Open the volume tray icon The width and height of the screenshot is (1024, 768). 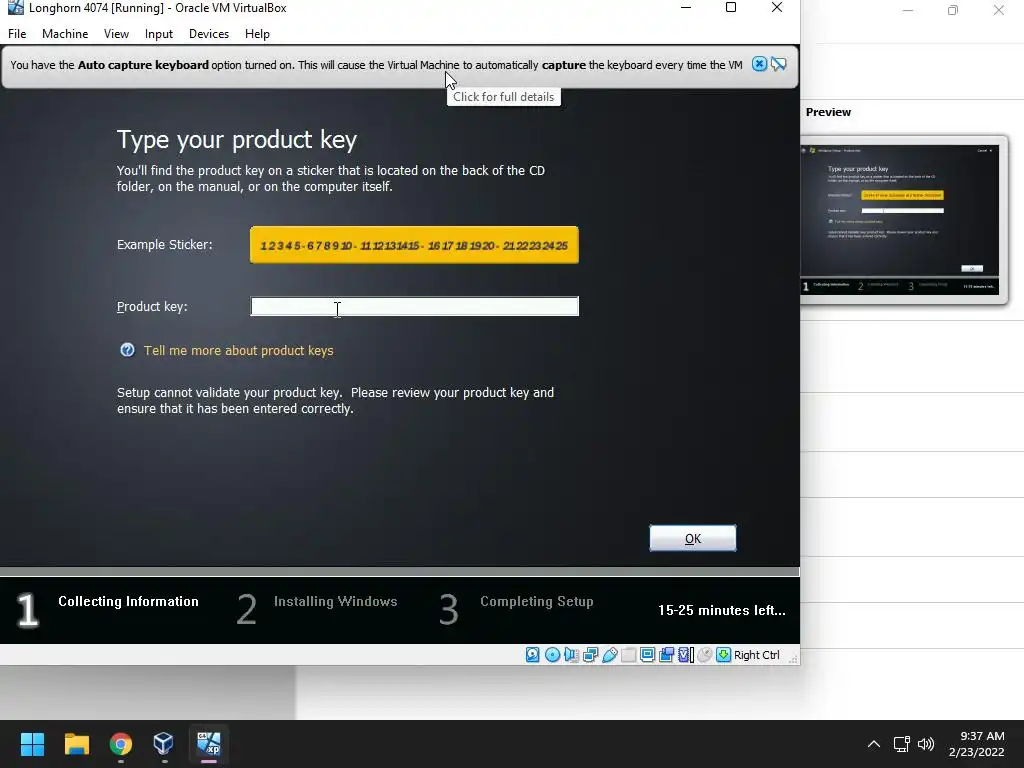(926, 744)
